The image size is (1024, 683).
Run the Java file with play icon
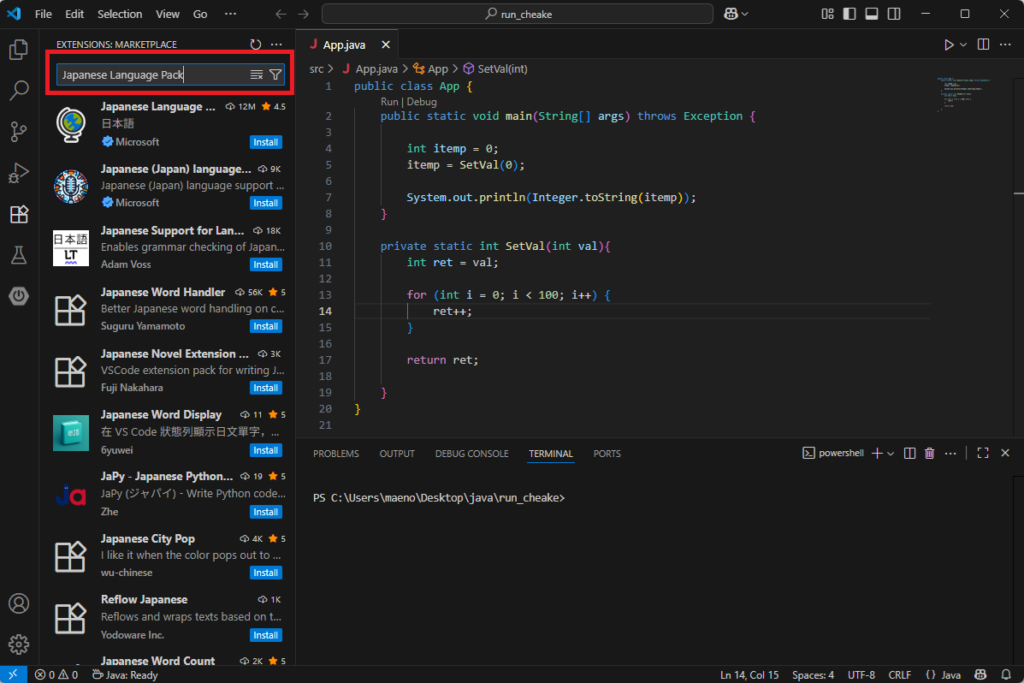[948, 44]
